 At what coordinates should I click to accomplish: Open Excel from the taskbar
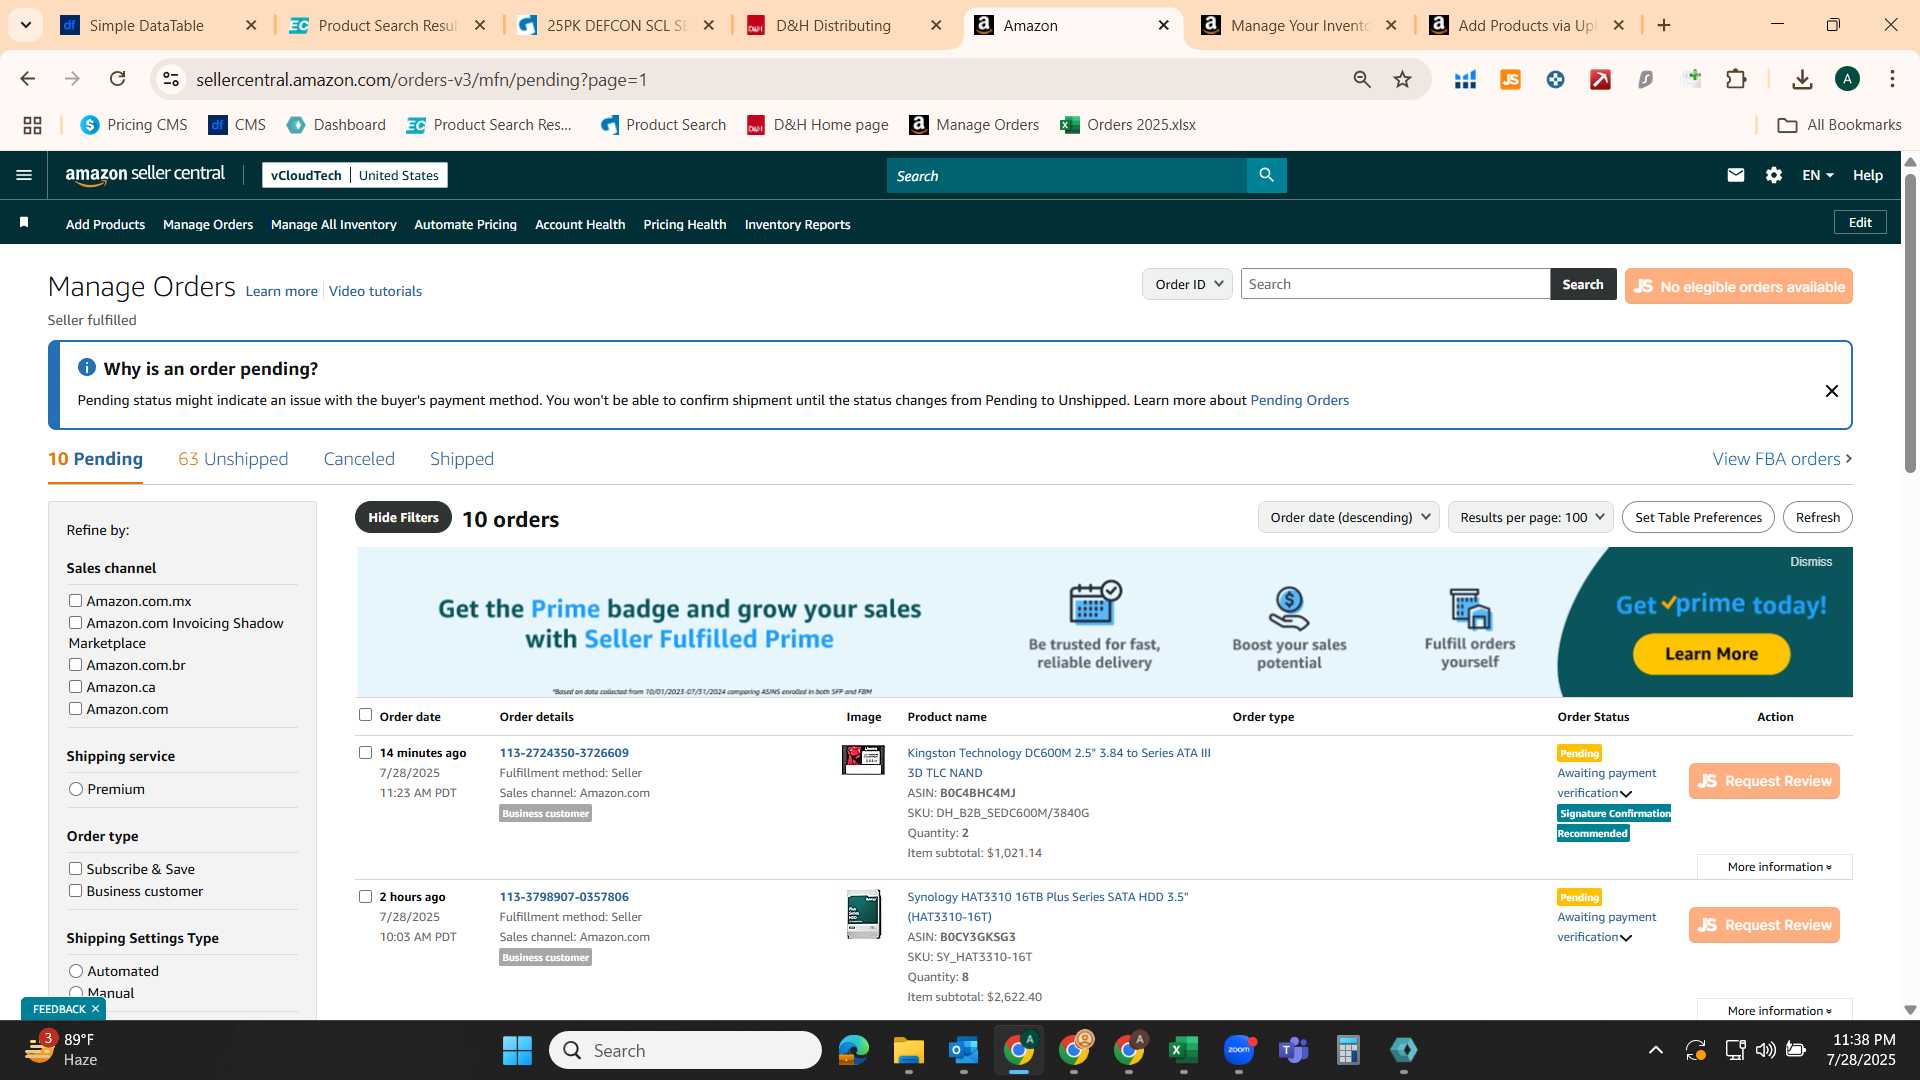[x=1183, y=1050]
